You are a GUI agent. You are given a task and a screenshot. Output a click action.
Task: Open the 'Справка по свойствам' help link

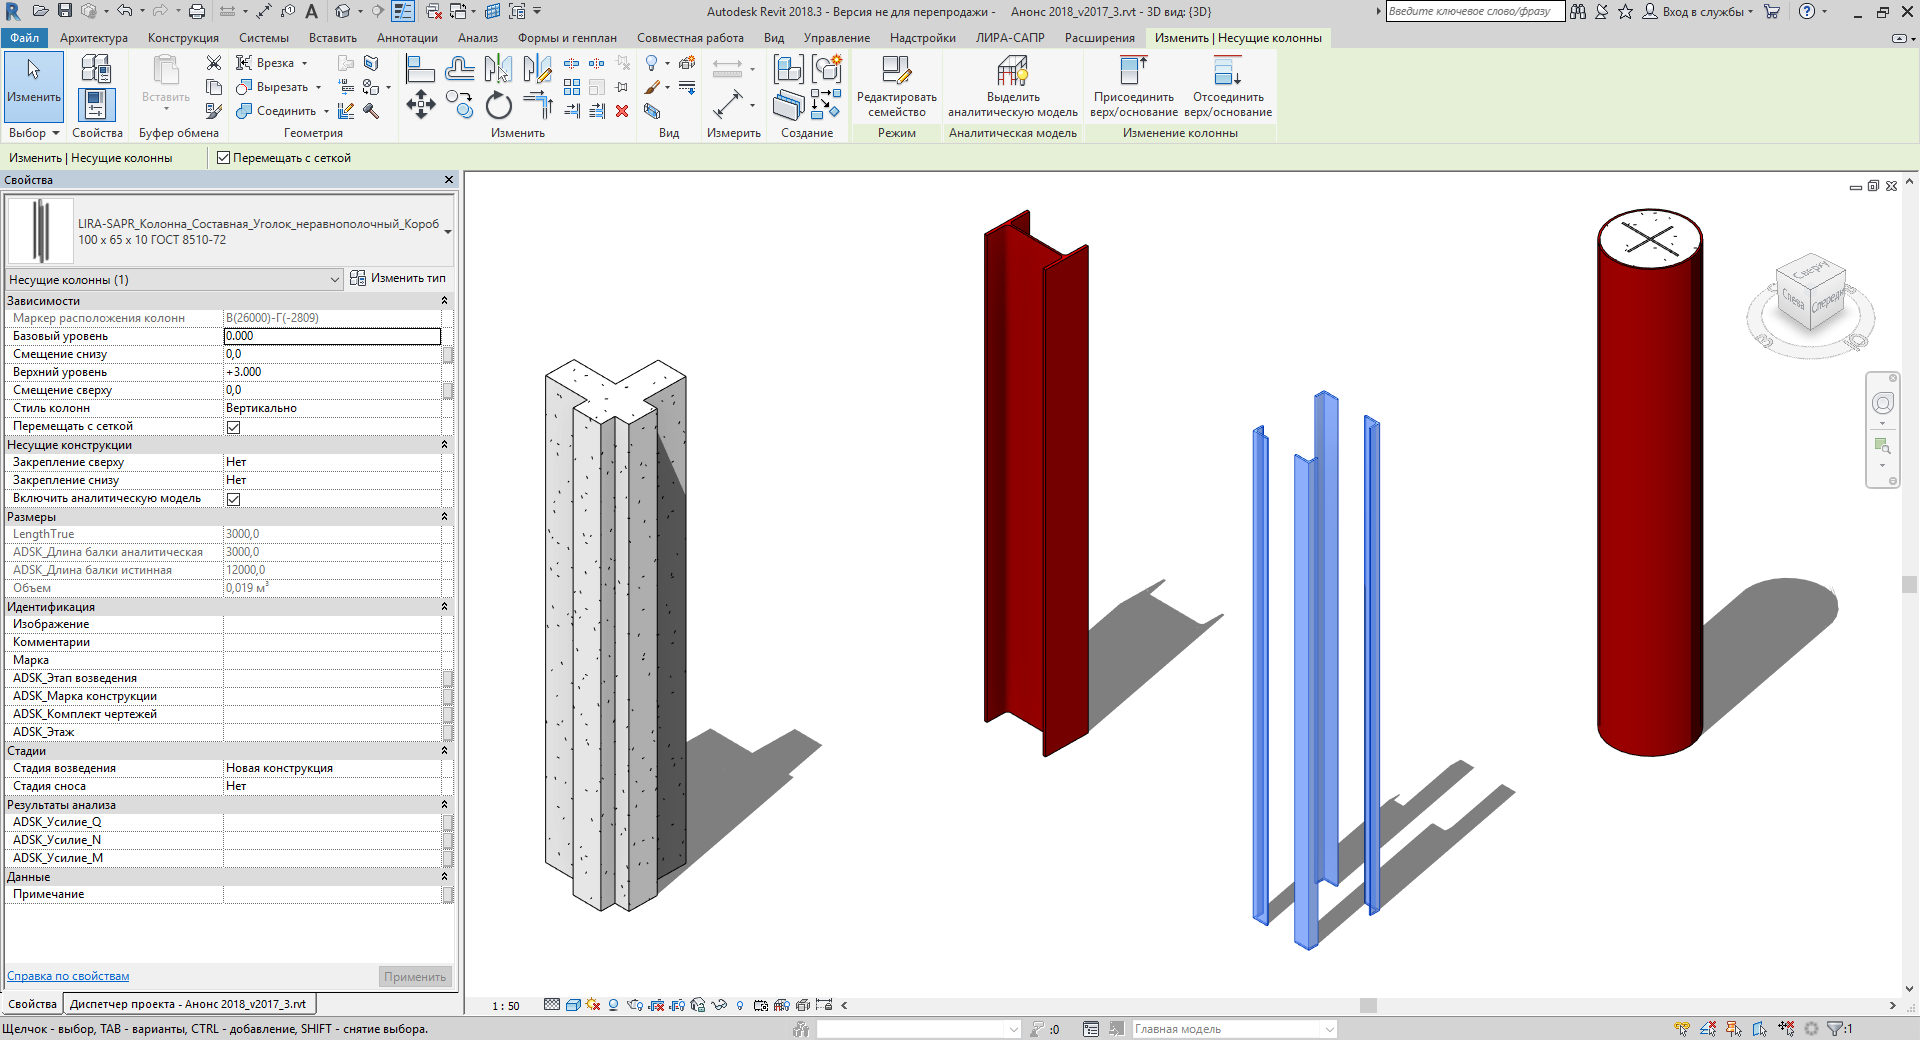[68, 976]
